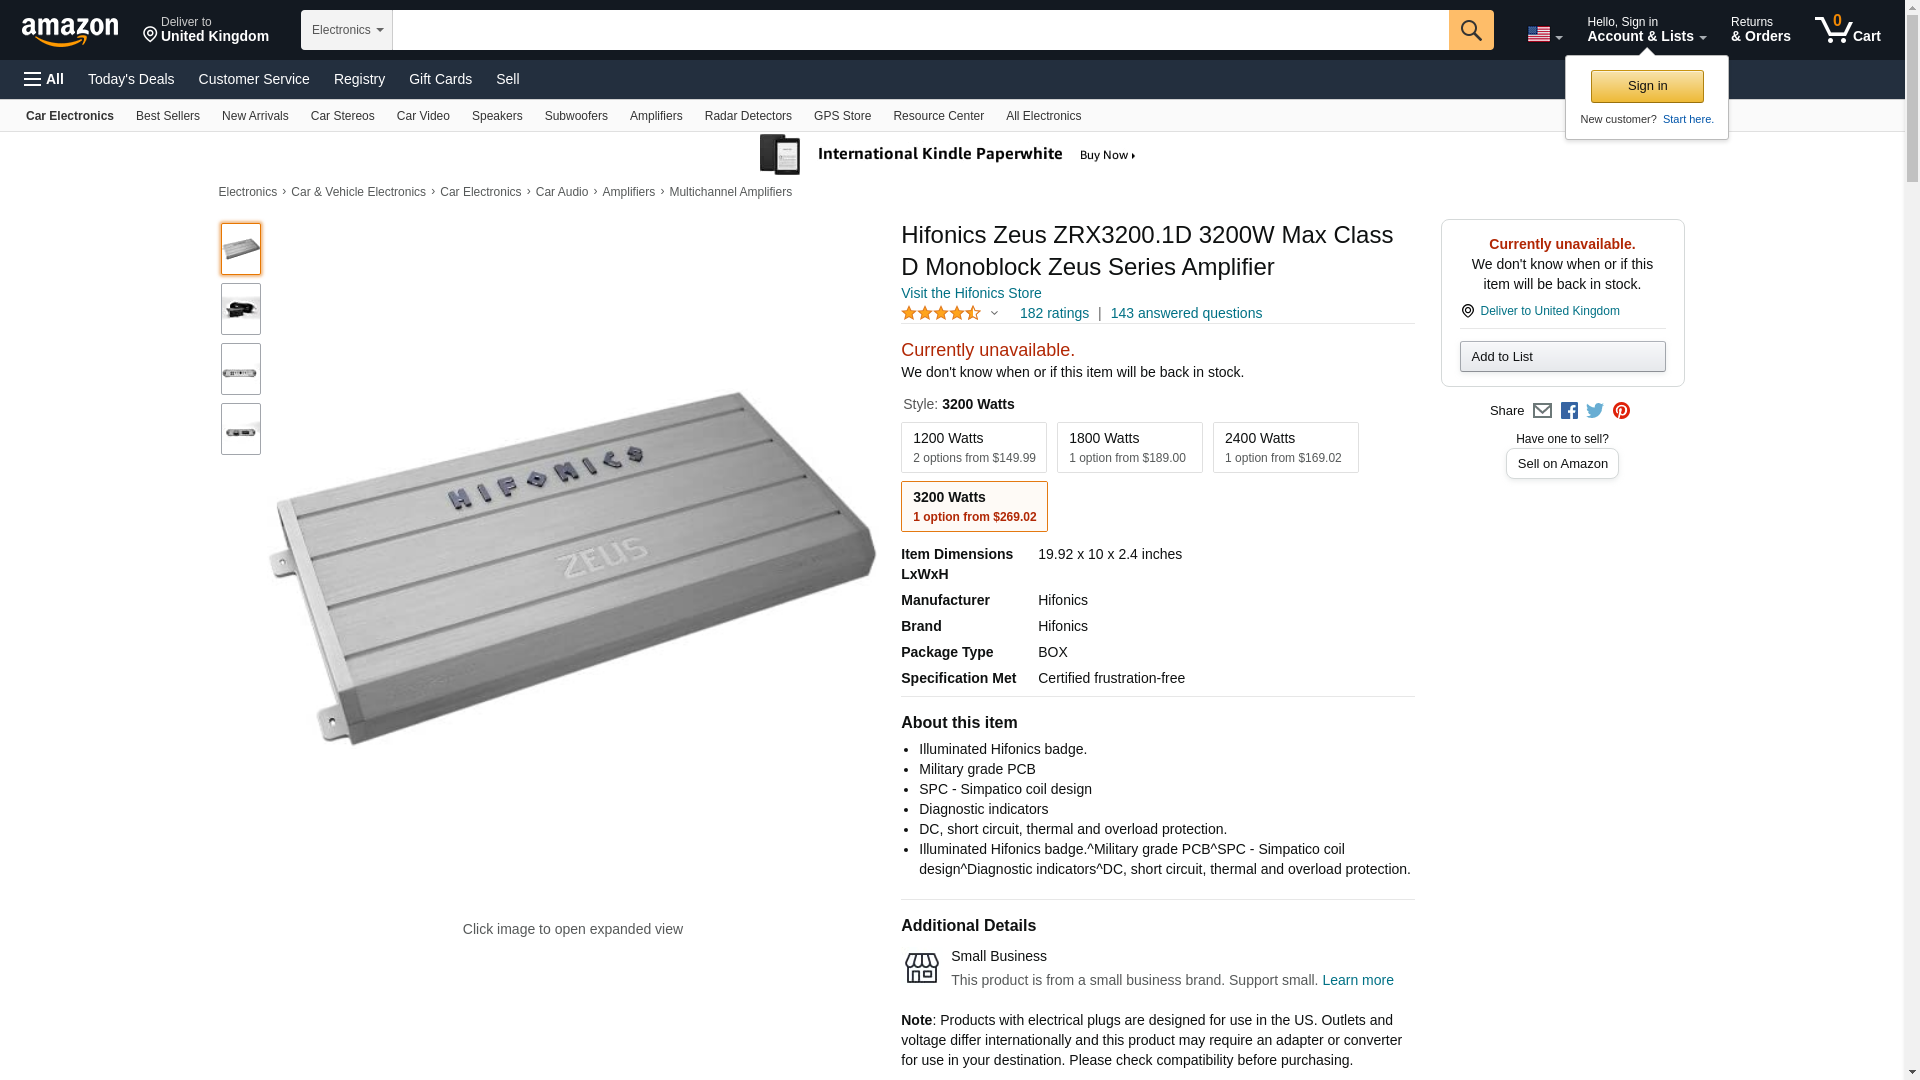Open the shopping cart icon
This screenshot has width=1920, height=1080.
click(1847, 30)
